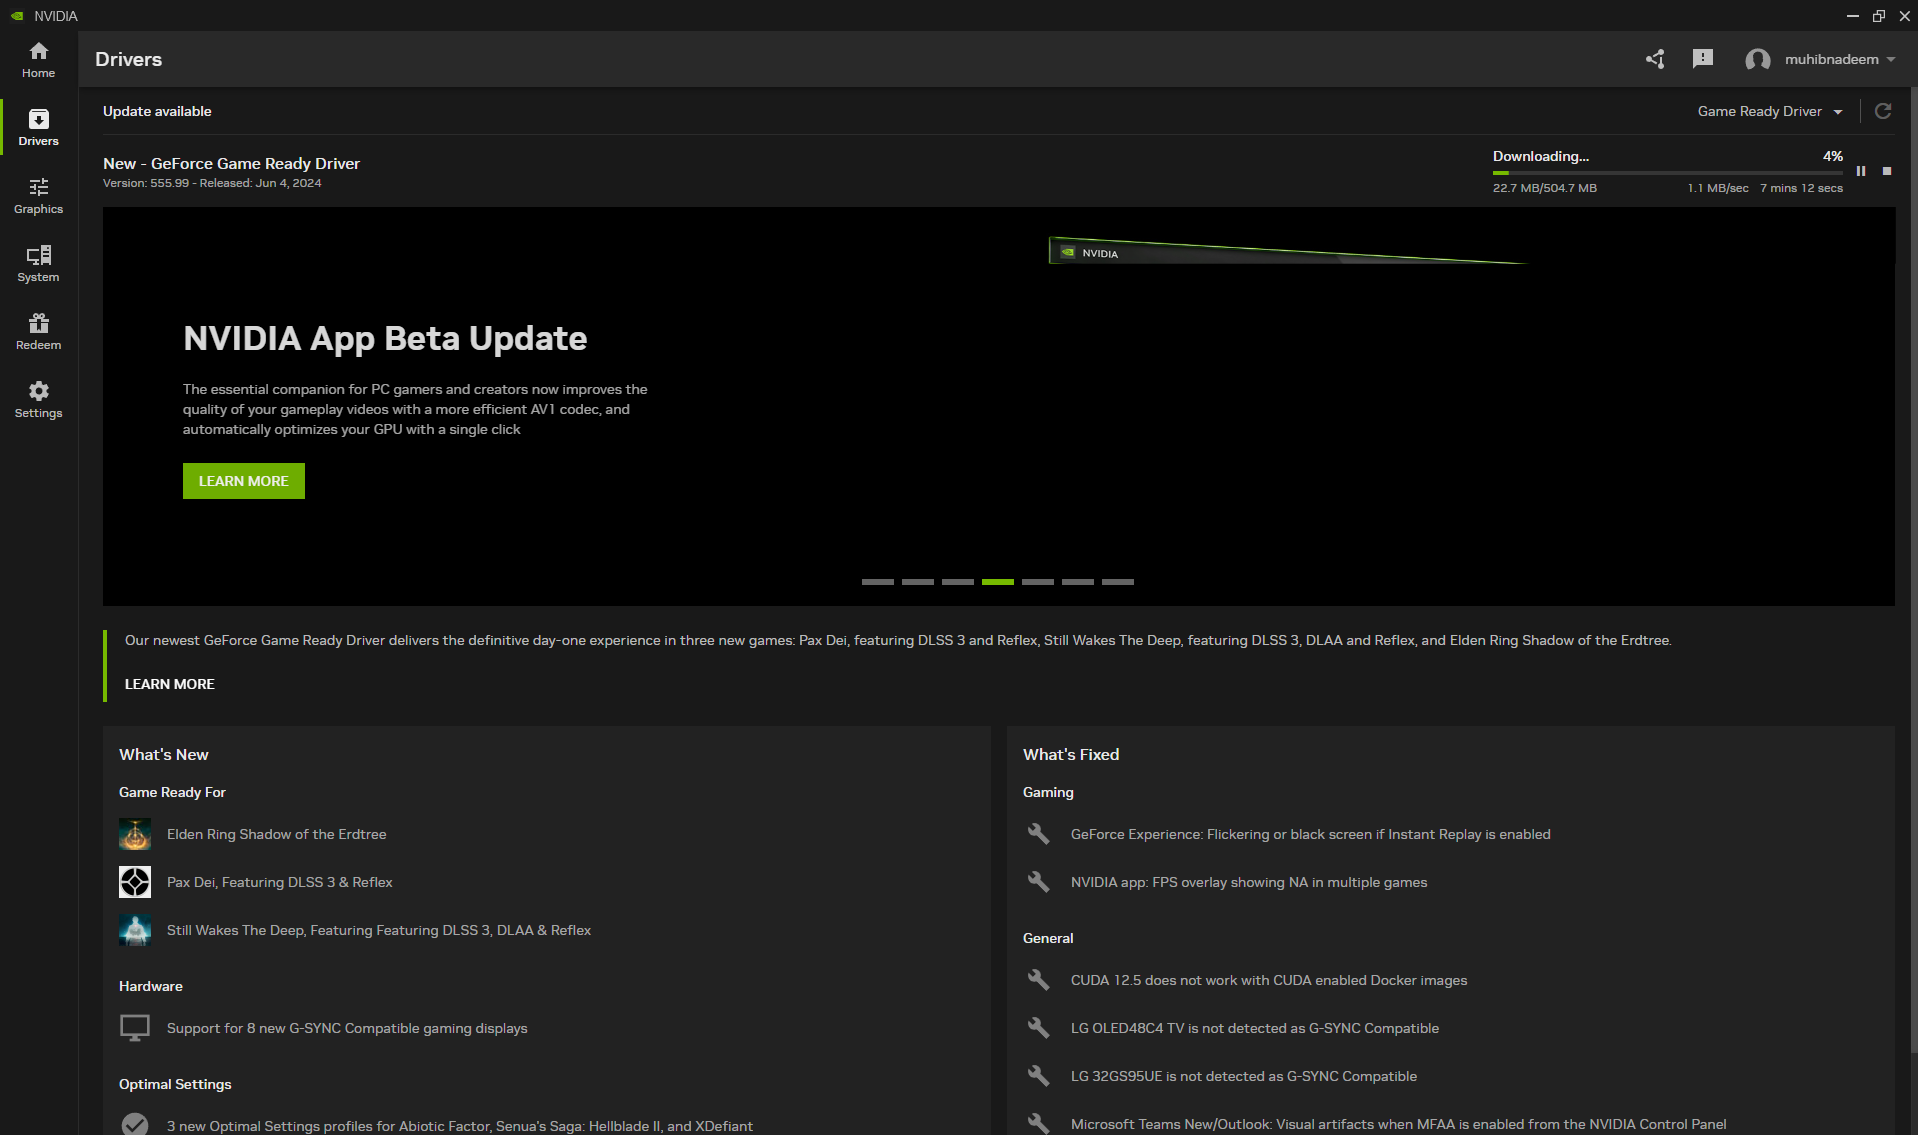Click the '22.7 MB/504.7 MB' download size

click(x=1545, y=188)
